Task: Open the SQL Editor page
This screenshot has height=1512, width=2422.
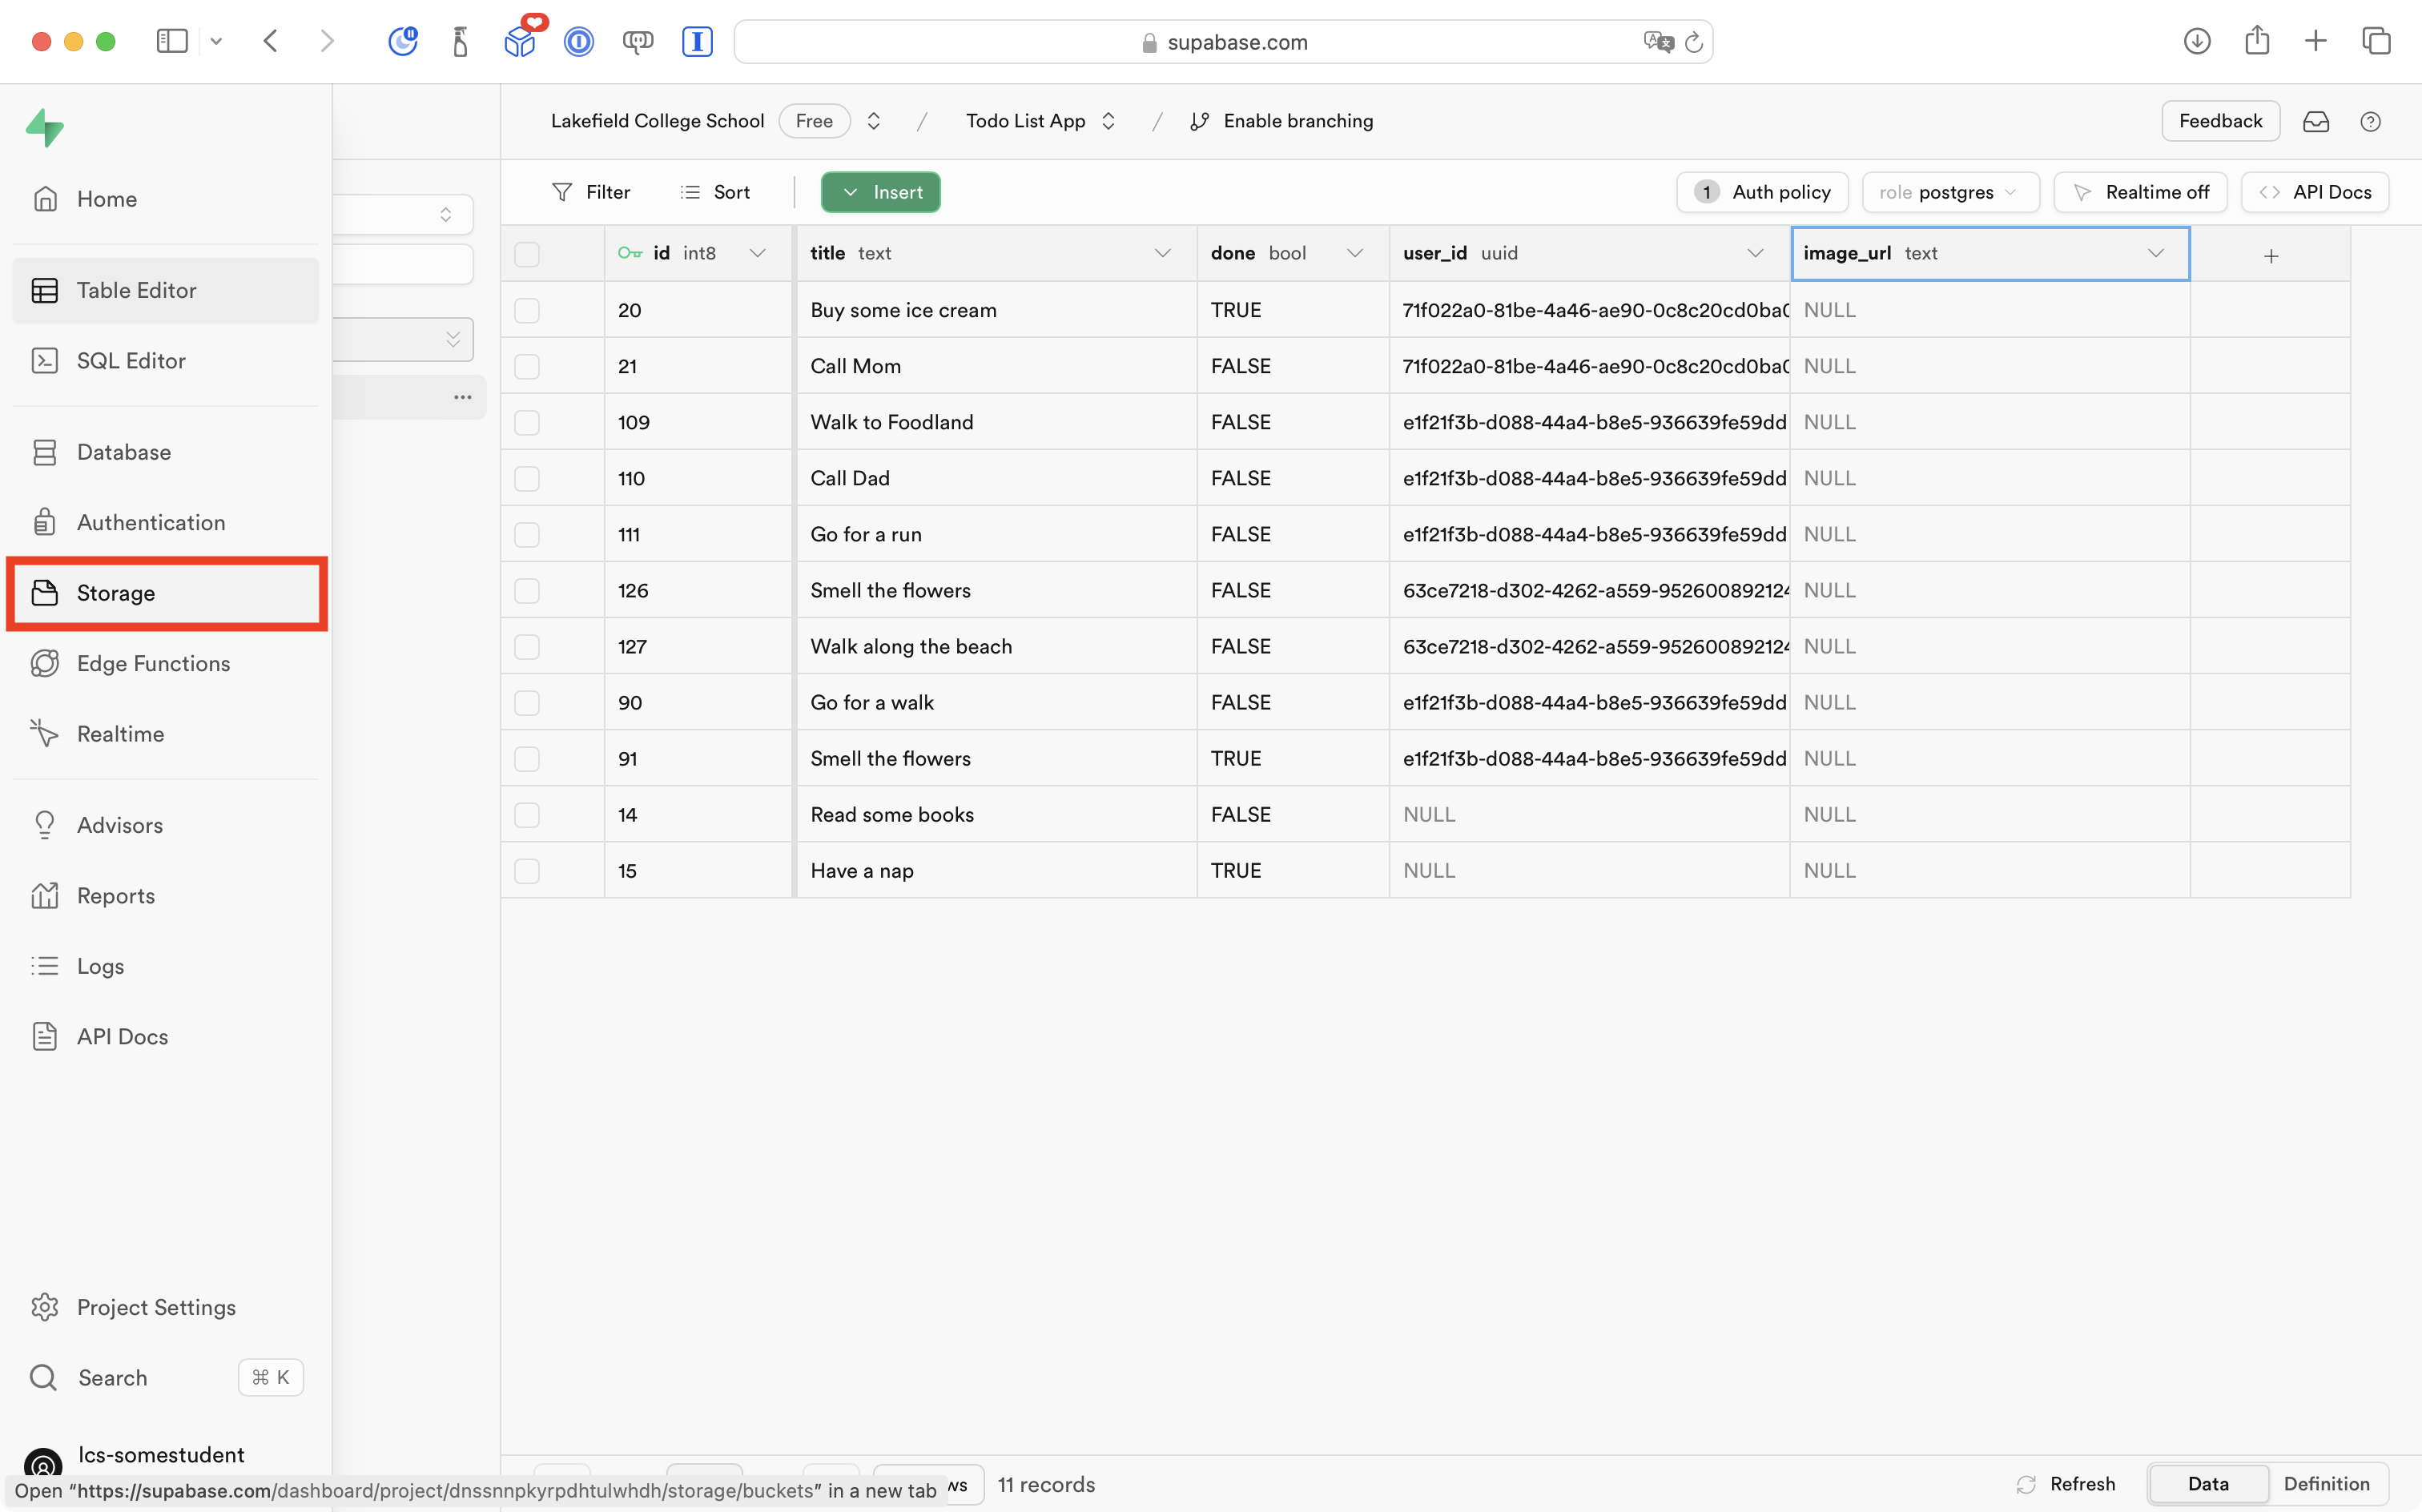Action: [130, 361]
